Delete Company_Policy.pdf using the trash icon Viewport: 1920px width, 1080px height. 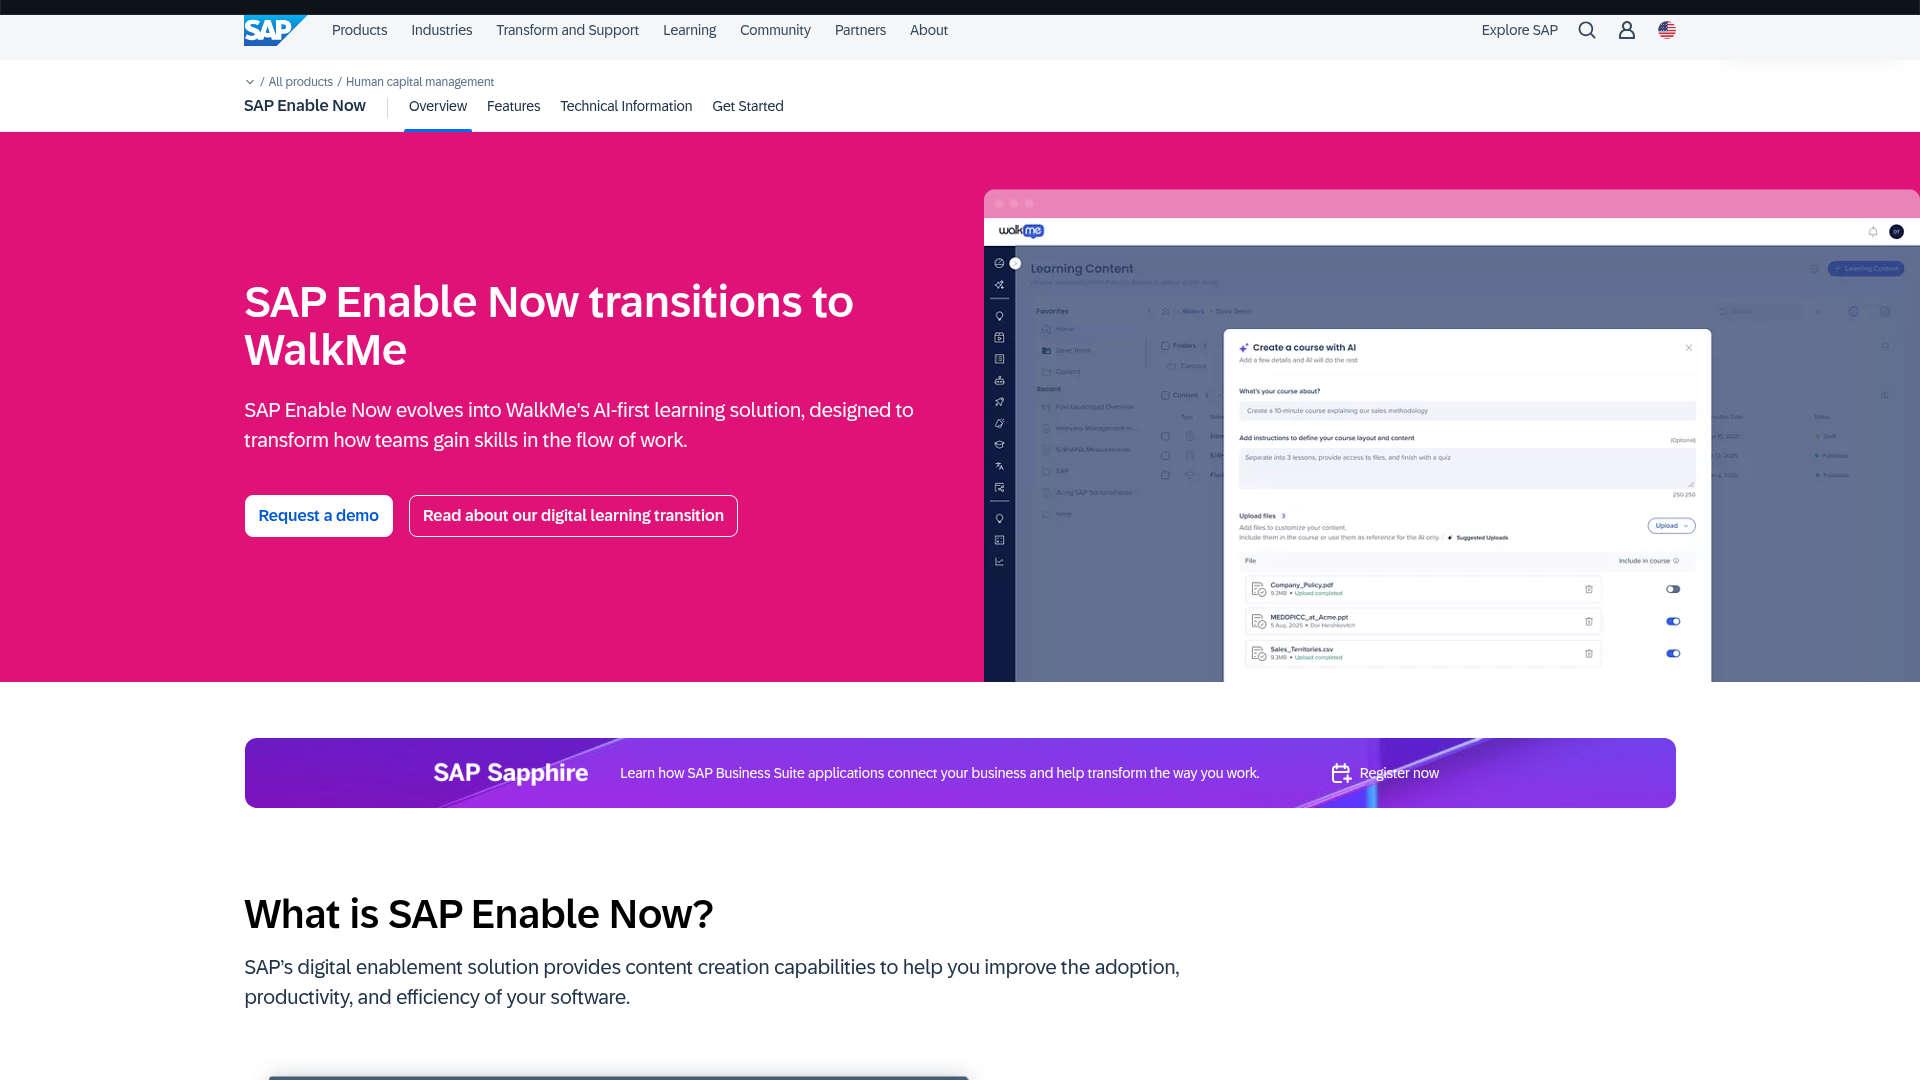[x=1590, y=589]
